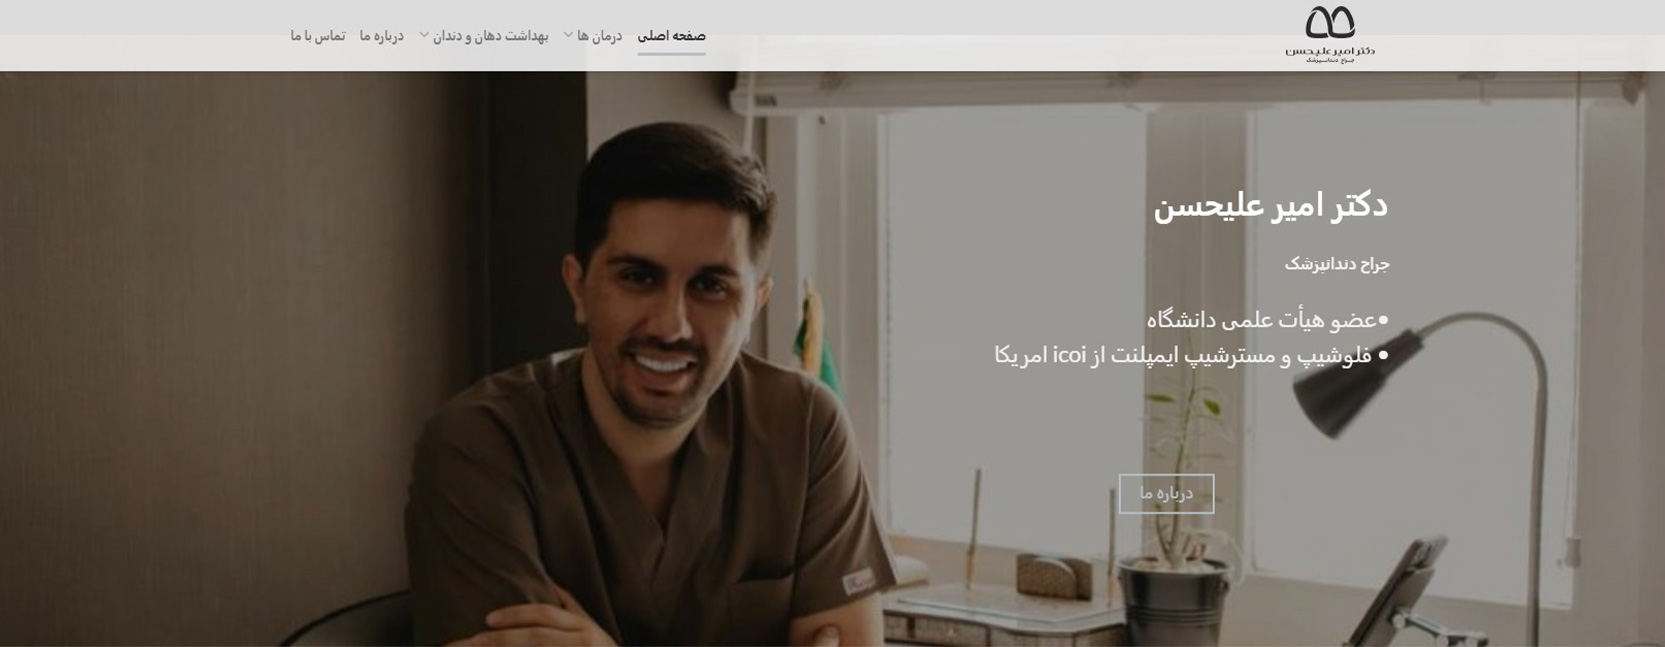Open the صفحه اصلی menu item
1665x647 pixels.
coord(671,36)
